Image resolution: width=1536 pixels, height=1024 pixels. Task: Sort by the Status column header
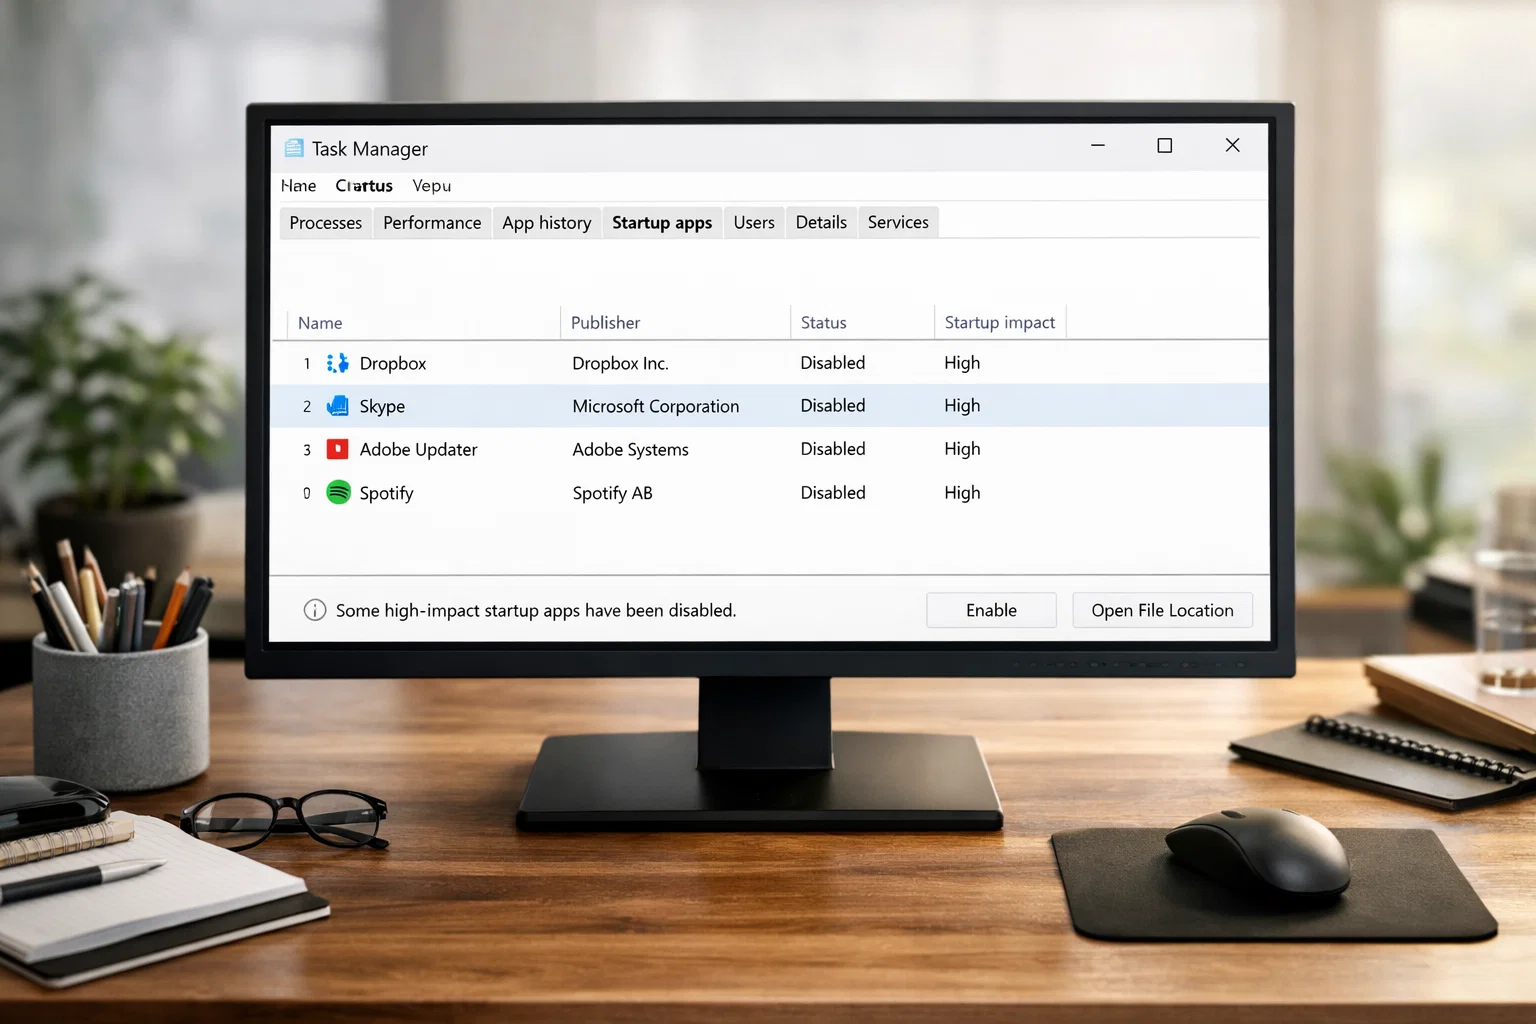tap(823, 323)
